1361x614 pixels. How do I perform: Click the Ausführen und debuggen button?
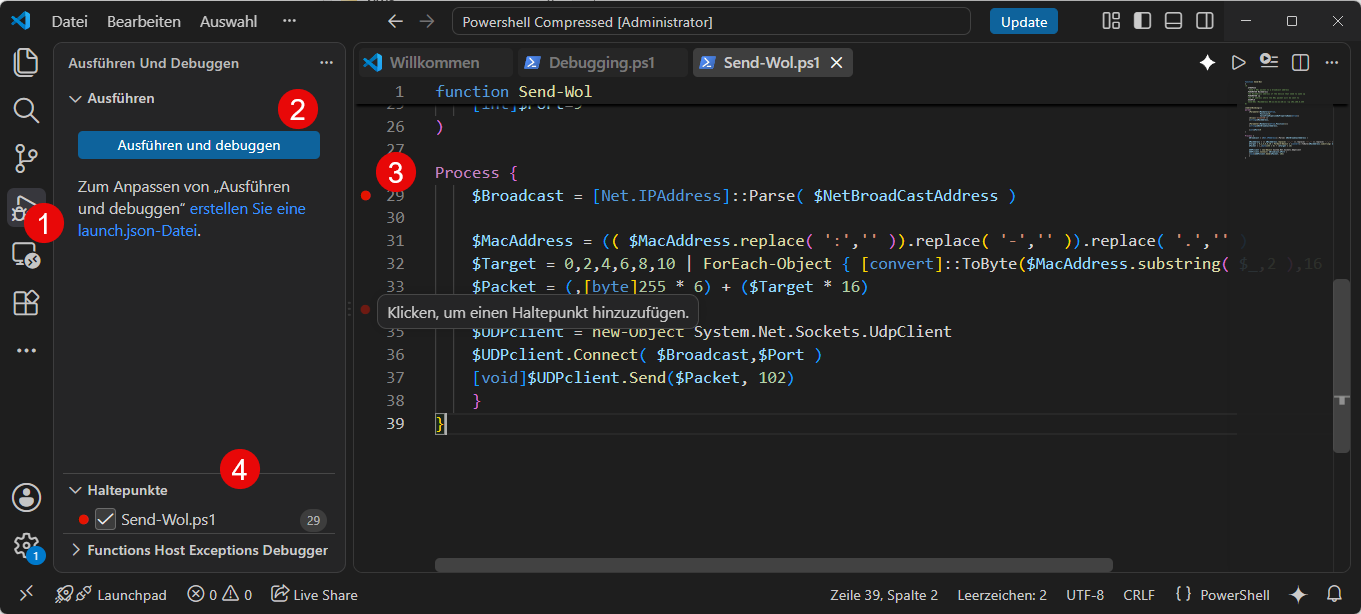point(199,145)
